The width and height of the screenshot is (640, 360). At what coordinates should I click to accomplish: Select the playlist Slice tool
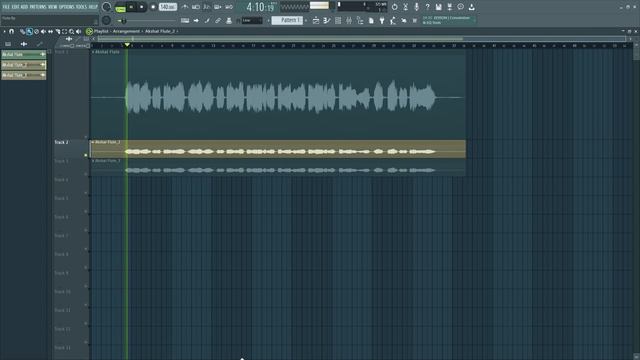58,31
